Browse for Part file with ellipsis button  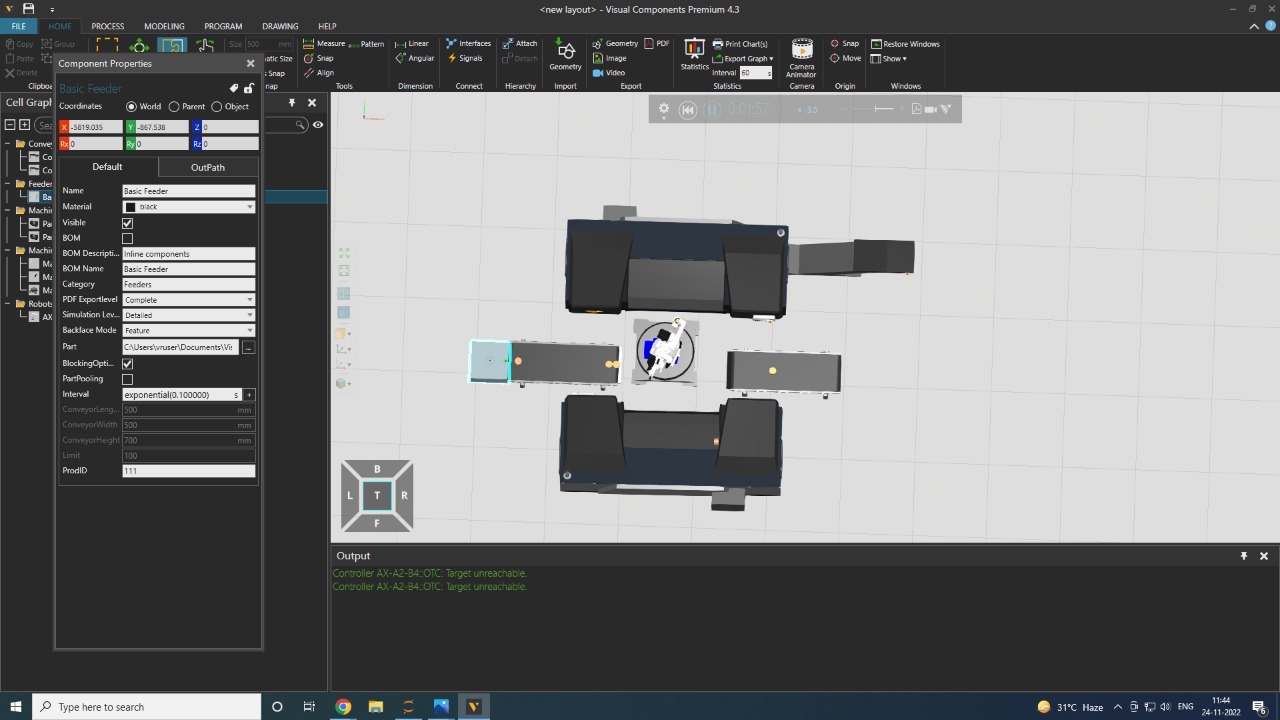point(248,347)
